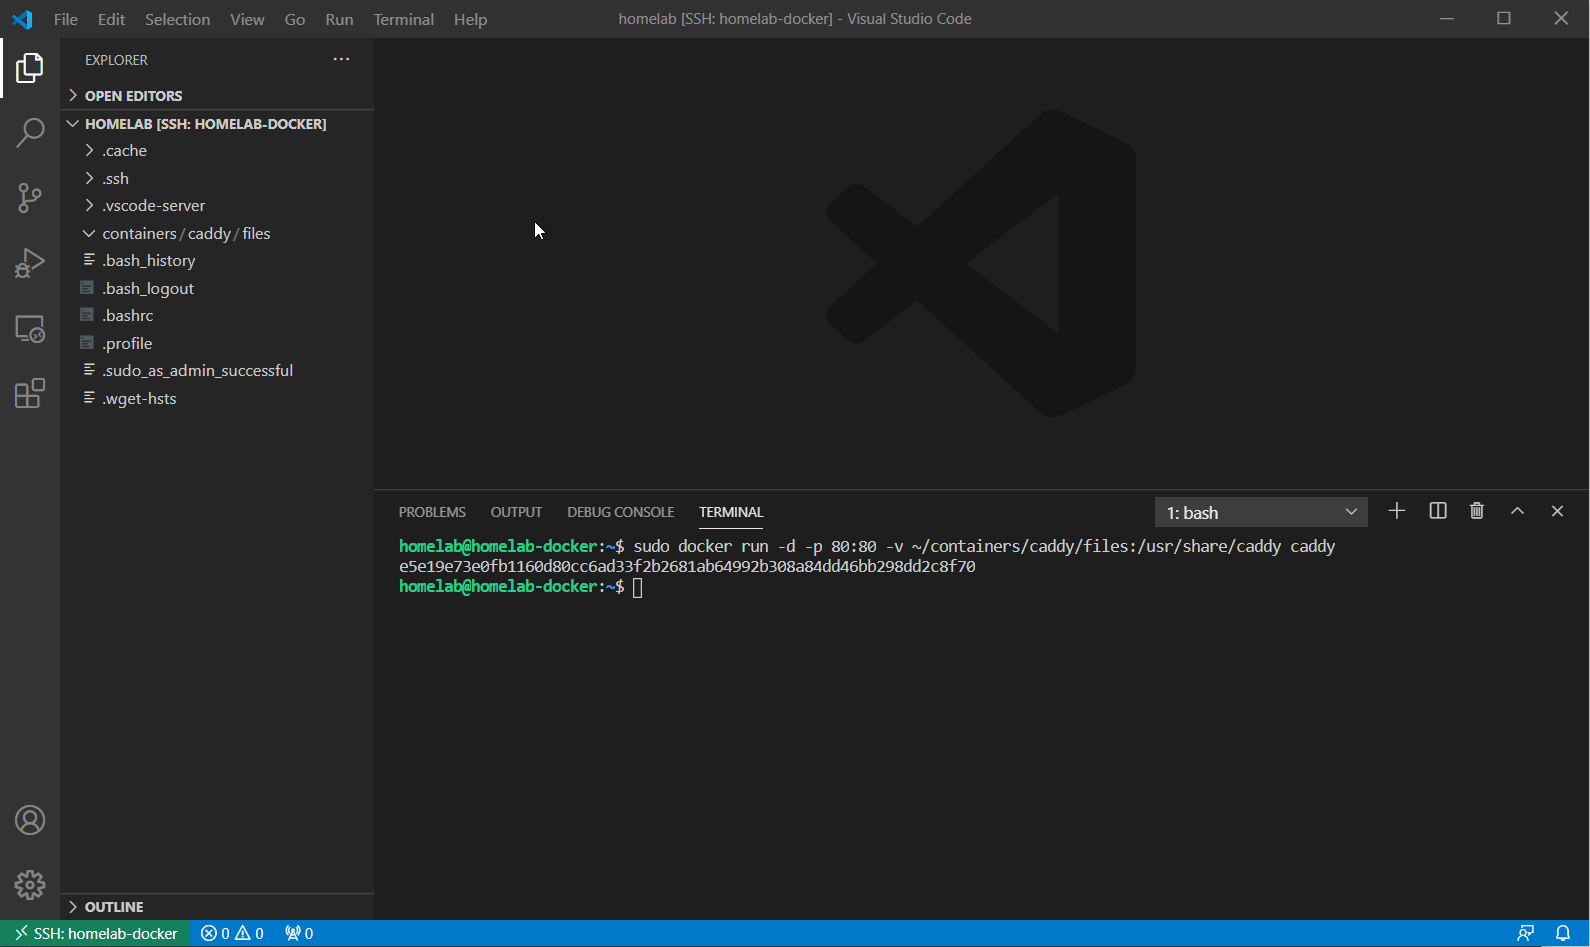The width and height of the screenshot is (1590, 947).
Task: Open the Selection menu
Action: tap(177, 19)
